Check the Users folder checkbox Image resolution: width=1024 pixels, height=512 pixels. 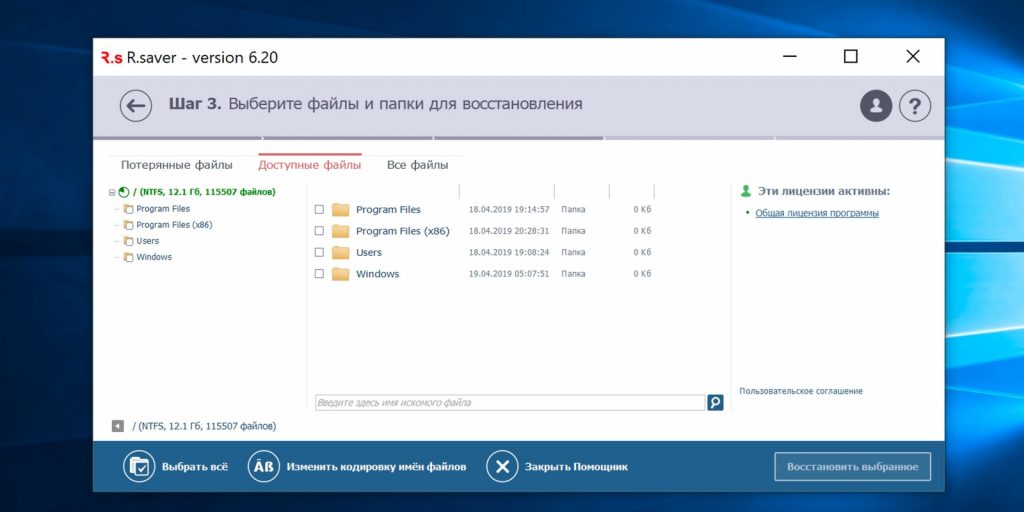(319, 252)
